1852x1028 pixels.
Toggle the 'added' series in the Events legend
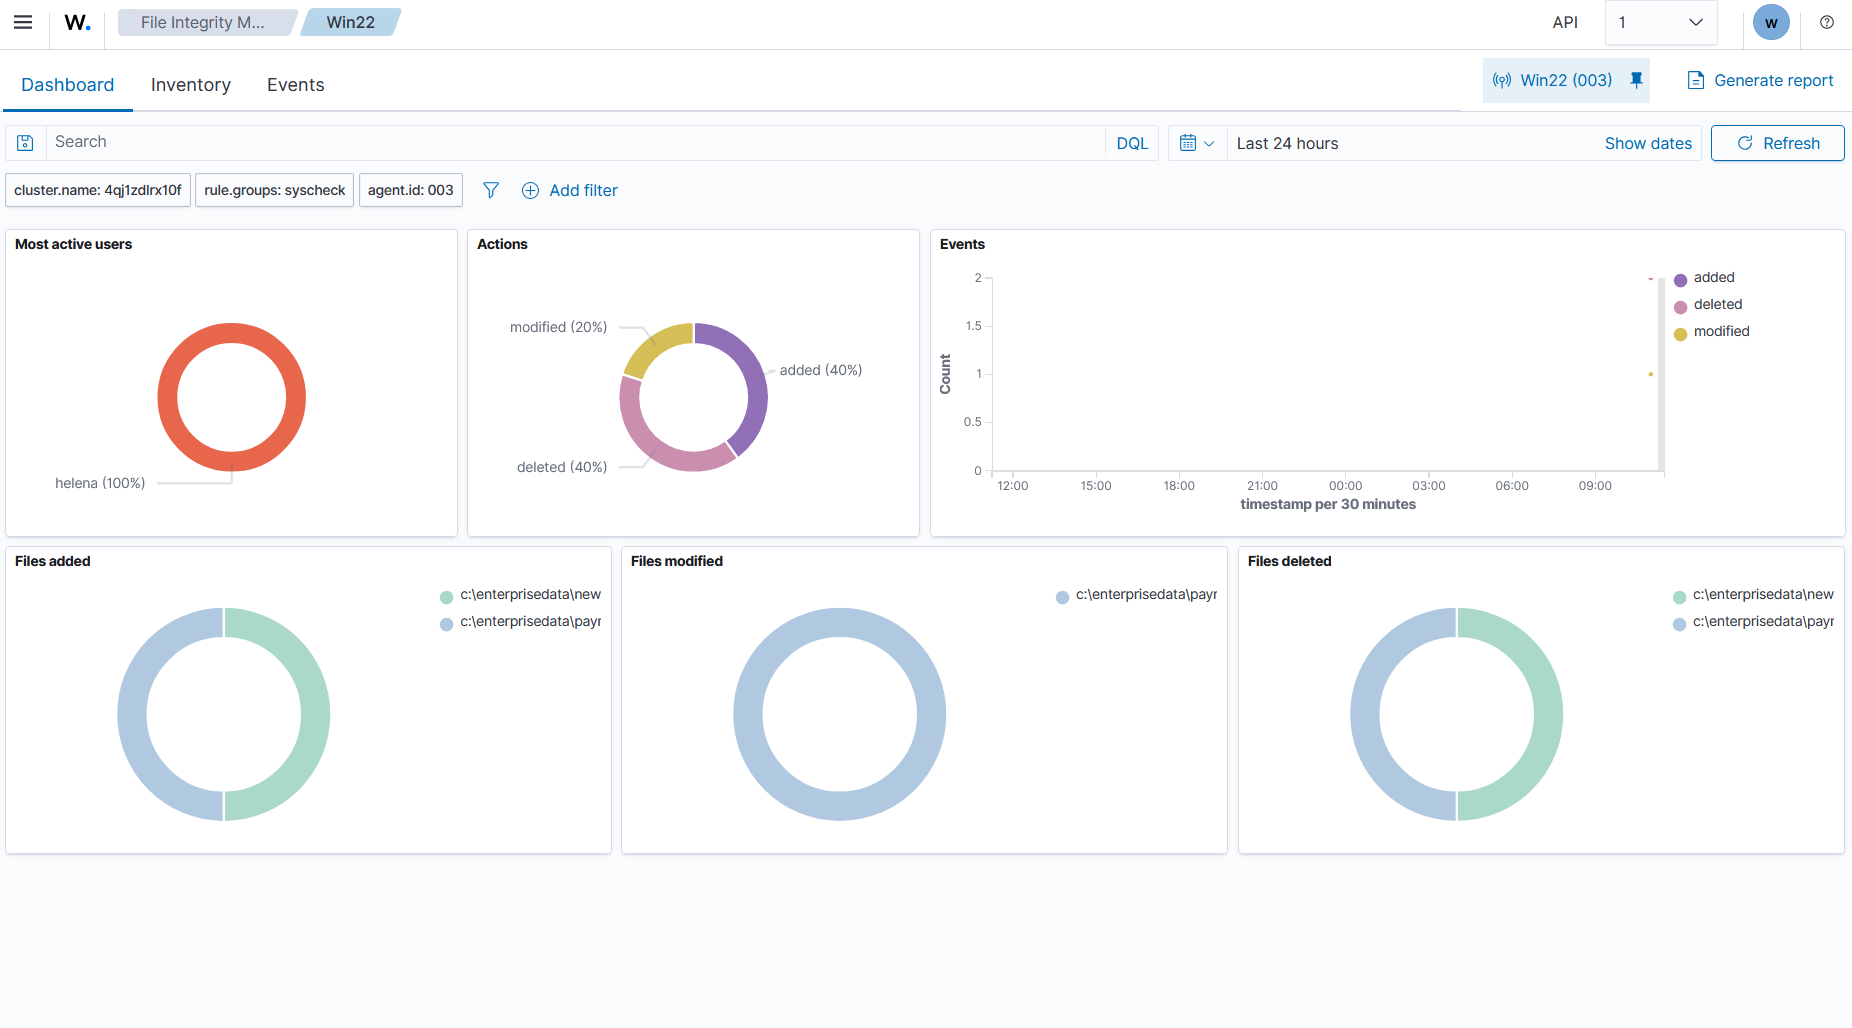(1714, 277)
